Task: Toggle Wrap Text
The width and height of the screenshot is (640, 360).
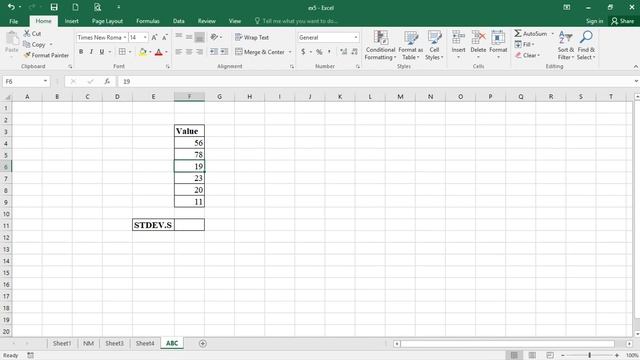Action: (252, 37)
